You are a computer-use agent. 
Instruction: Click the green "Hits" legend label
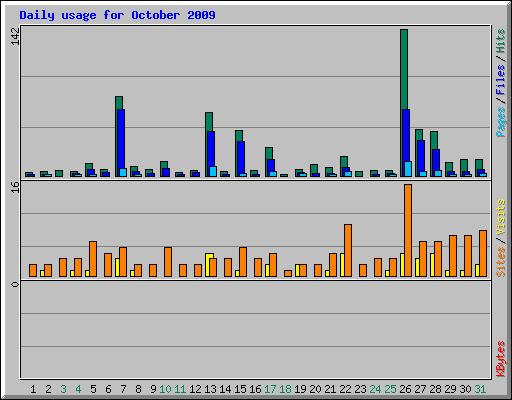[x=500, y=41]
